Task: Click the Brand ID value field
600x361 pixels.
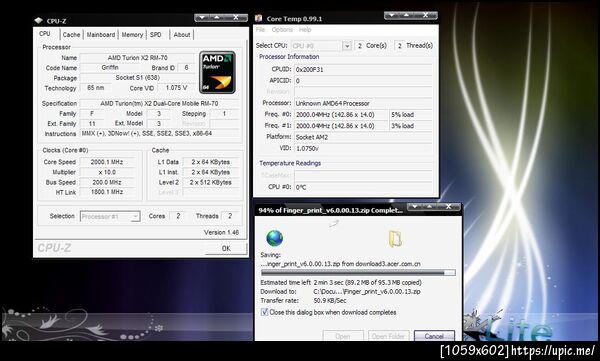Action: (x=186, y=68)
